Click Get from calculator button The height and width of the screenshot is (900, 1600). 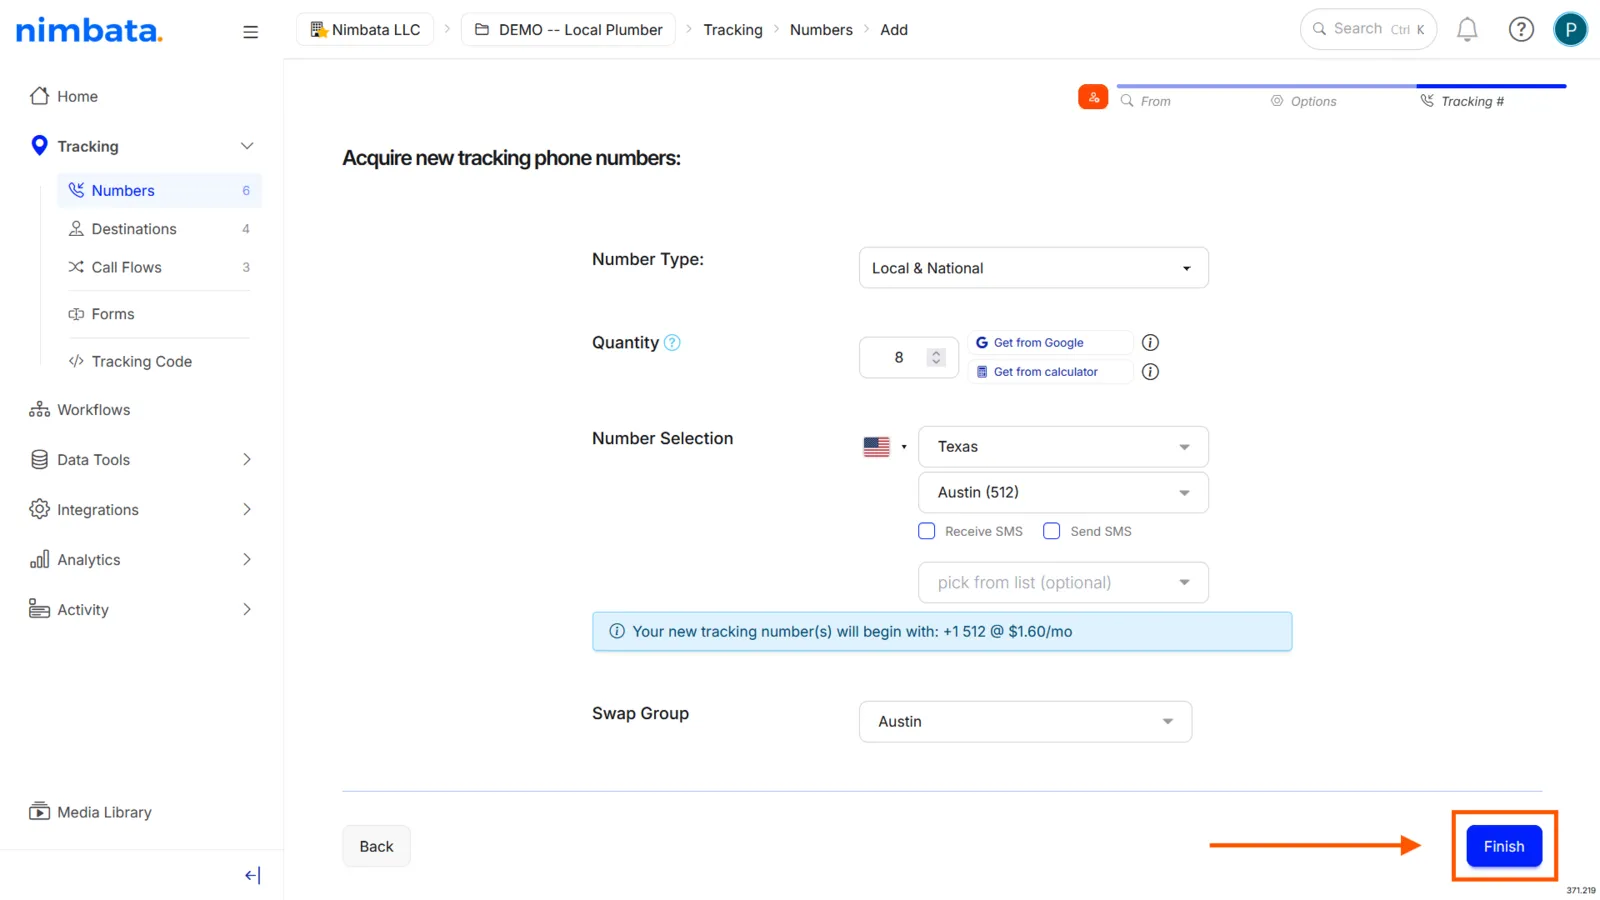click(x=1050, y=372)
